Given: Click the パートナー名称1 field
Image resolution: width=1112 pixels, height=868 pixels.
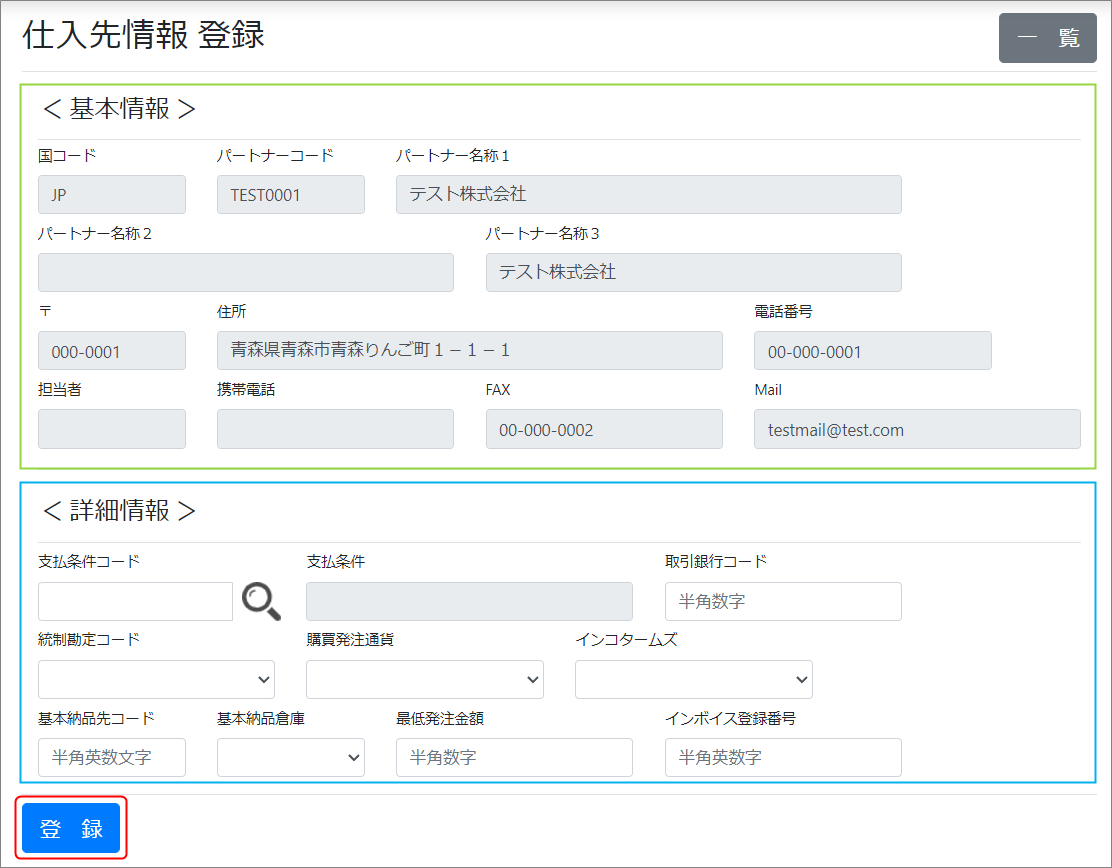Looking at the screenshot, I should click(648, 195).
